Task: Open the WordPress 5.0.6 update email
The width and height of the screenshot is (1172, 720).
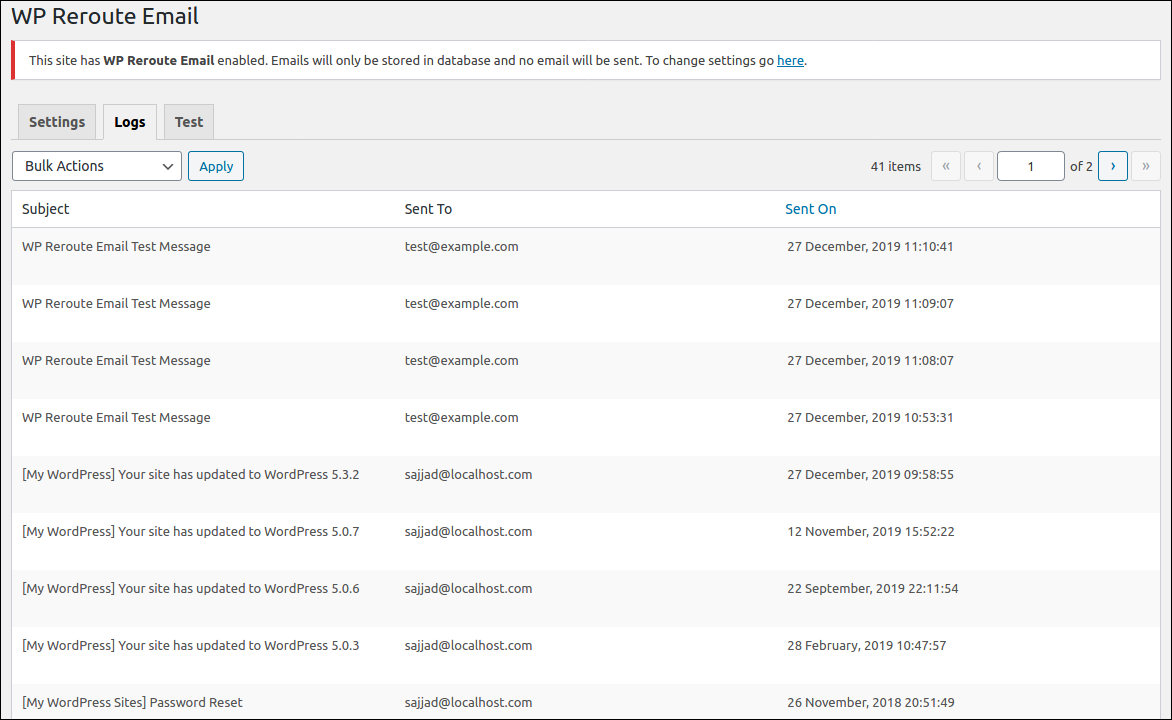Action: pyautogui.click(x=191, y=588)
